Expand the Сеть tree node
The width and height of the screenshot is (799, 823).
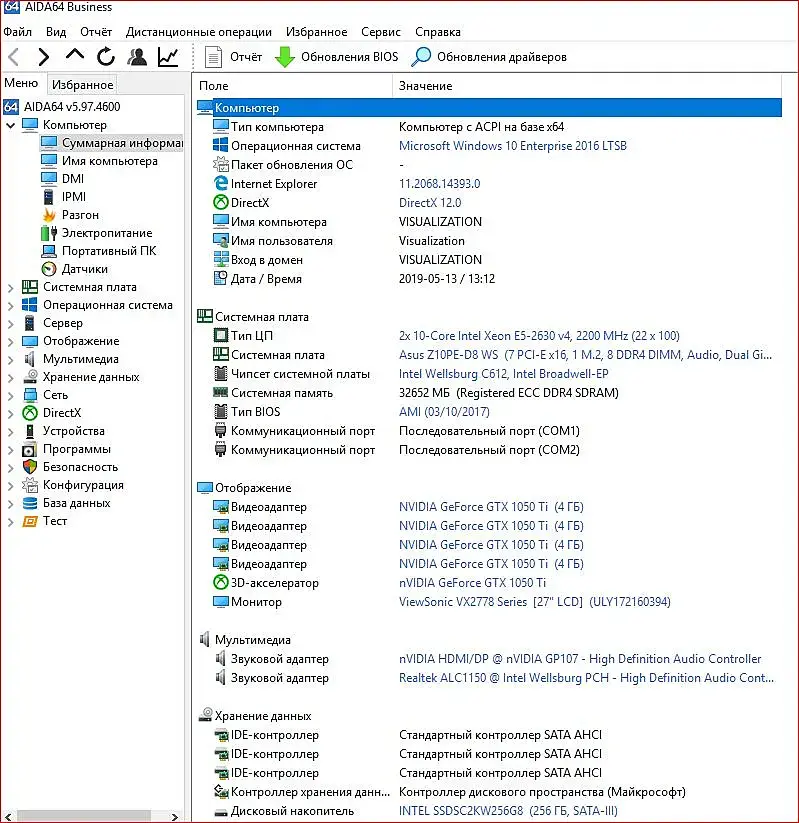(x=10, y=396)
